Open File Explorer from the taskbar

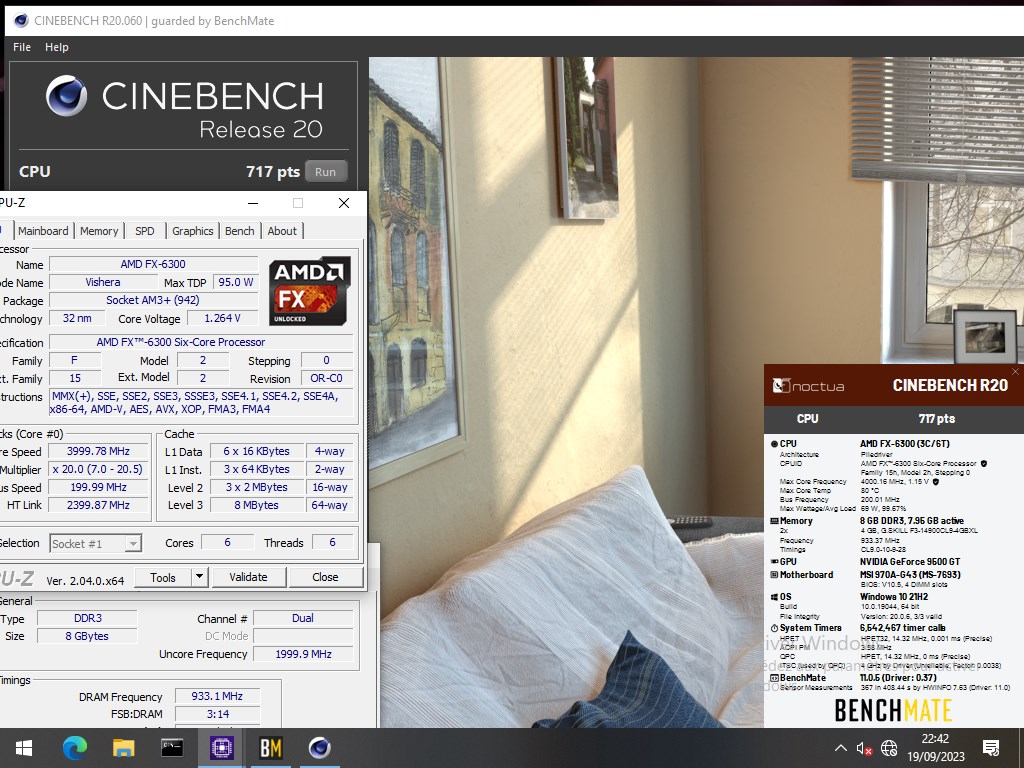point(123,748)
